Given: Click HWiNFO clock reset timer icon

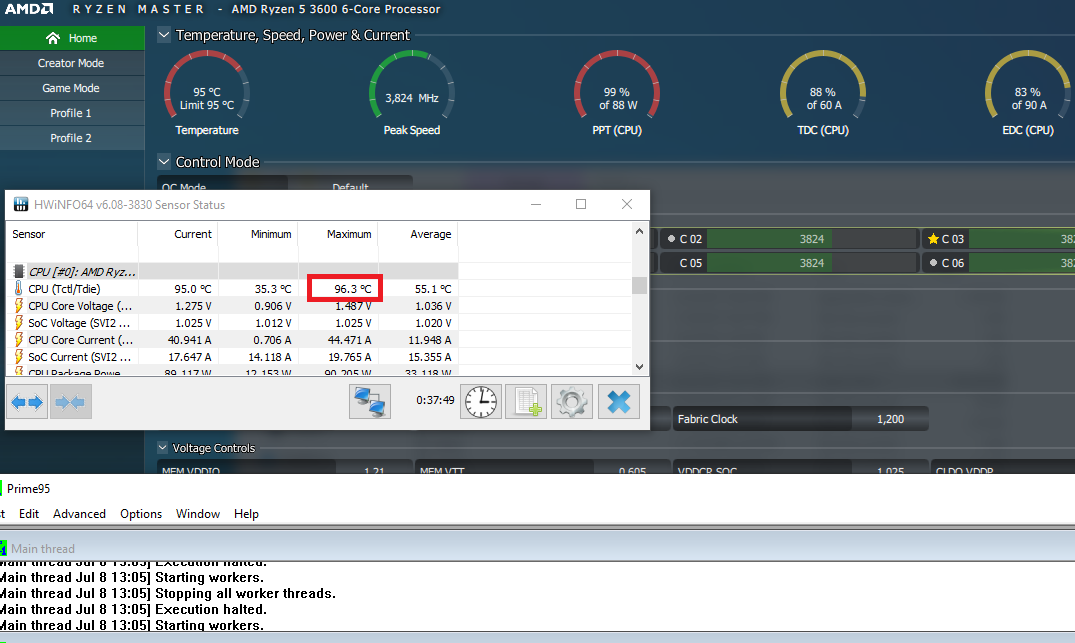Looking at the screenshot, I should (481, 402).
